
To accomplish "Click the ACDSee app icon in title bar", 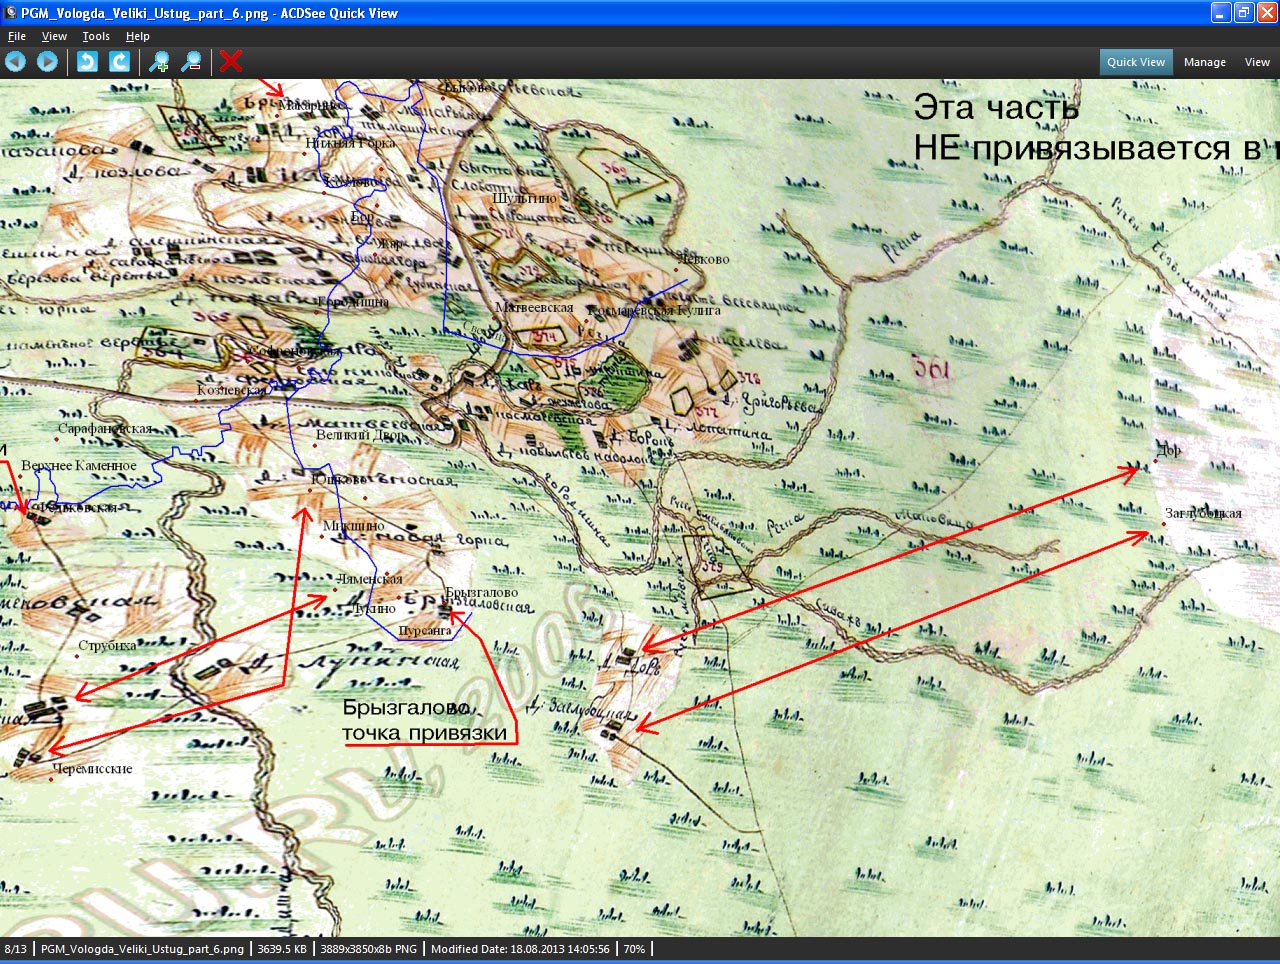I will [10, 13].
